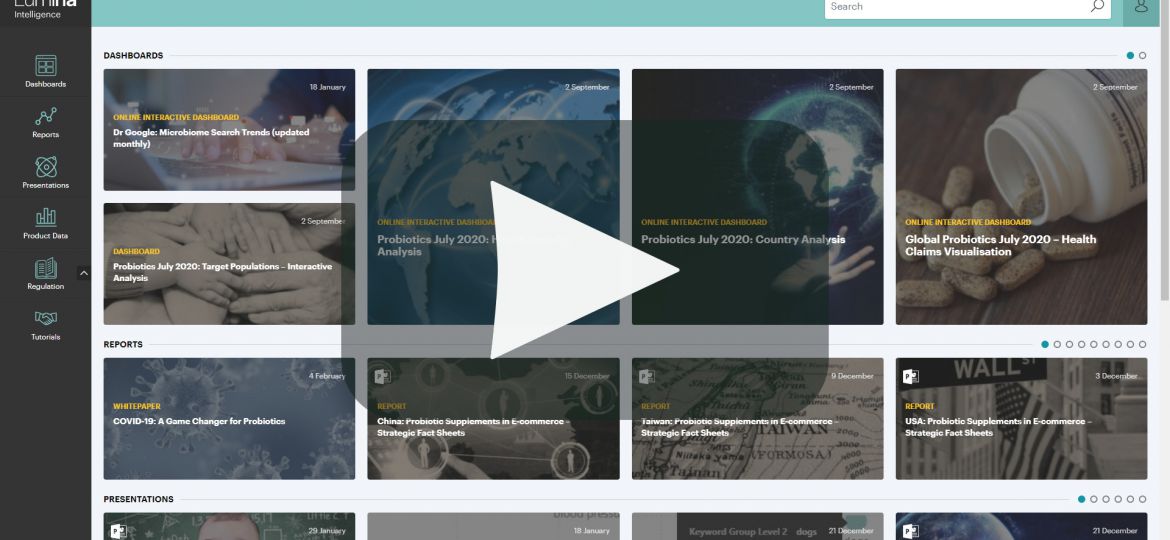This screenshot has width=1170, height=540.
Task: Click the Tutorials label in sidebar
Action: [46, 337]
